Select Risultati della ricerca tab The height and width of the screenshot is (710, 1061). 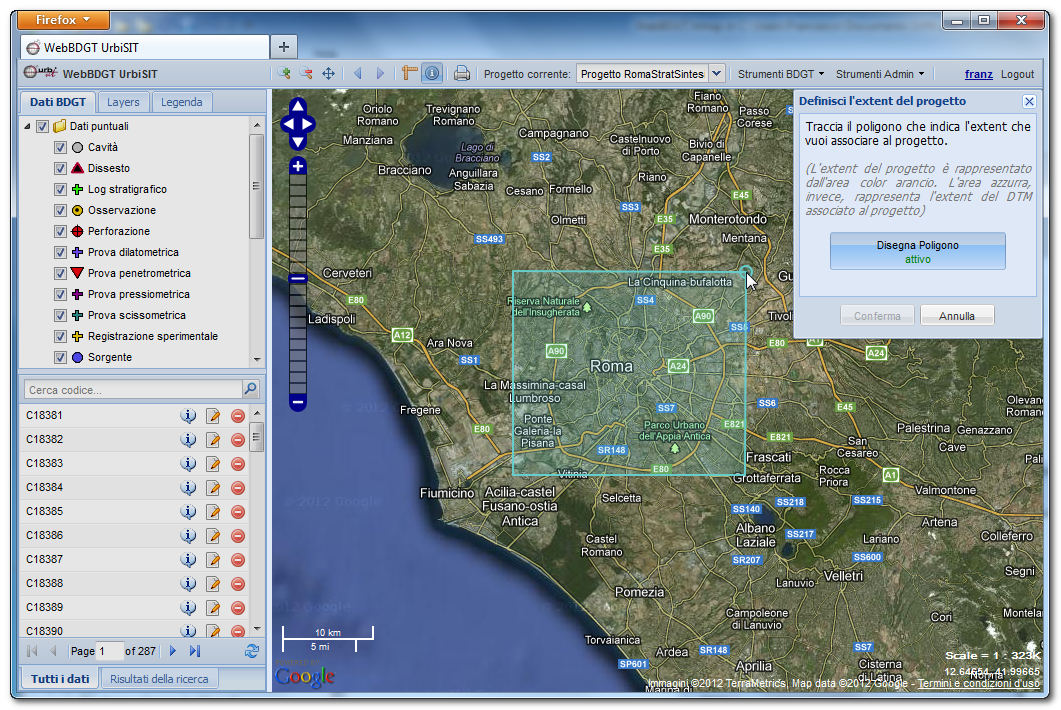pyautogui.click(x=159, y=679)
